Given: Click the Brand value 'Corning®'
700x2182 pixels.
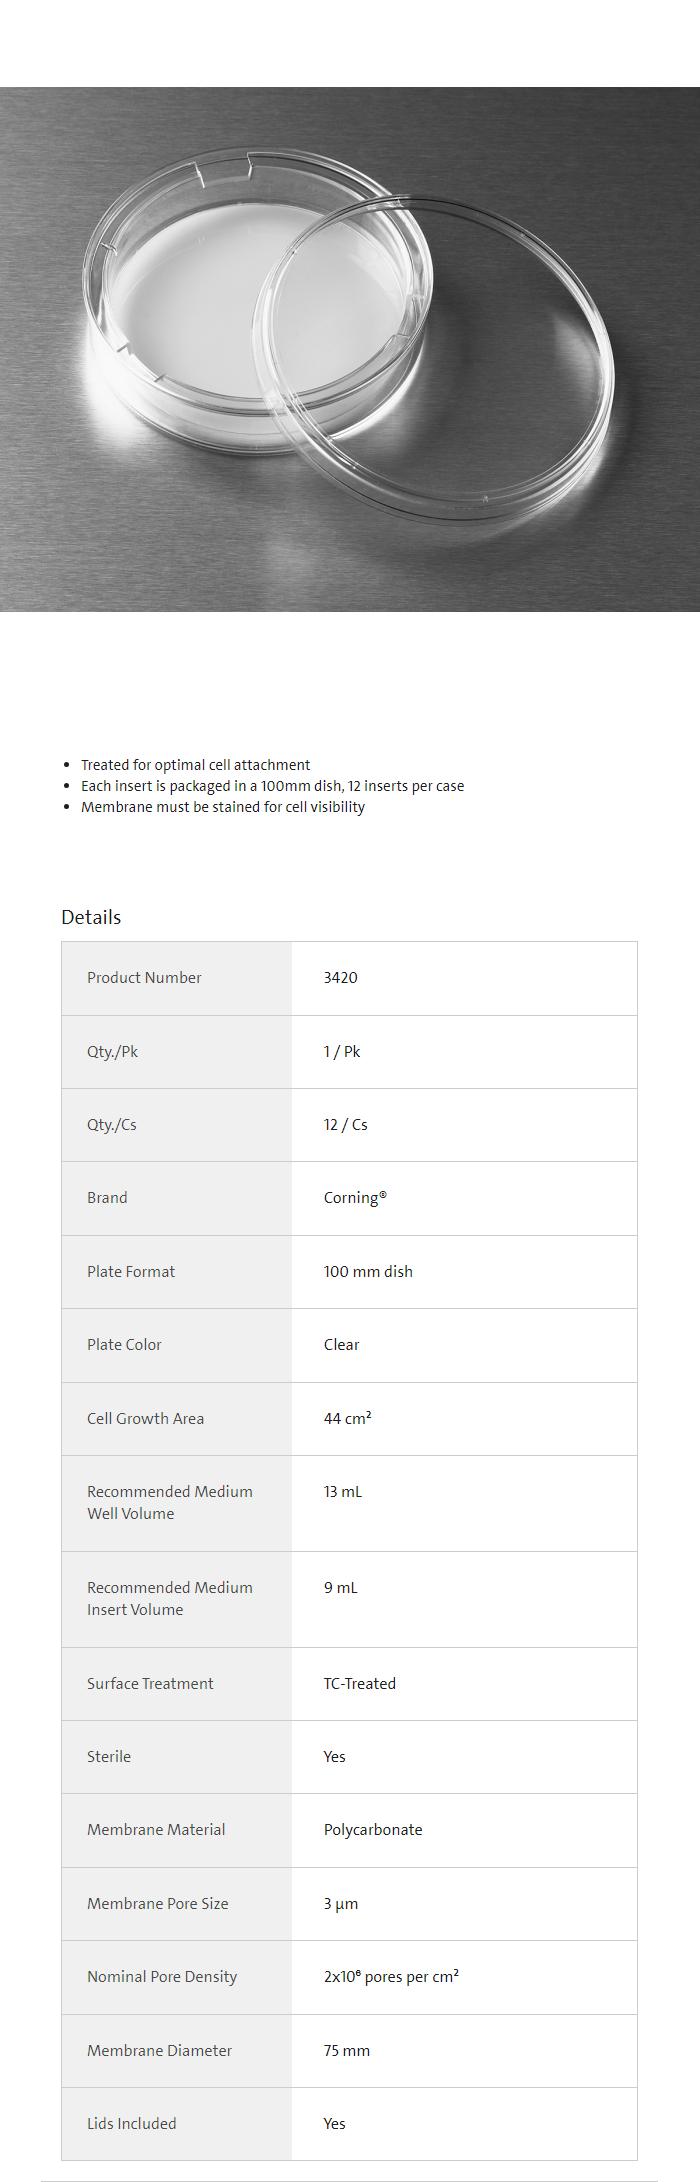Looking at the screenshot, I should point(355,1198).
